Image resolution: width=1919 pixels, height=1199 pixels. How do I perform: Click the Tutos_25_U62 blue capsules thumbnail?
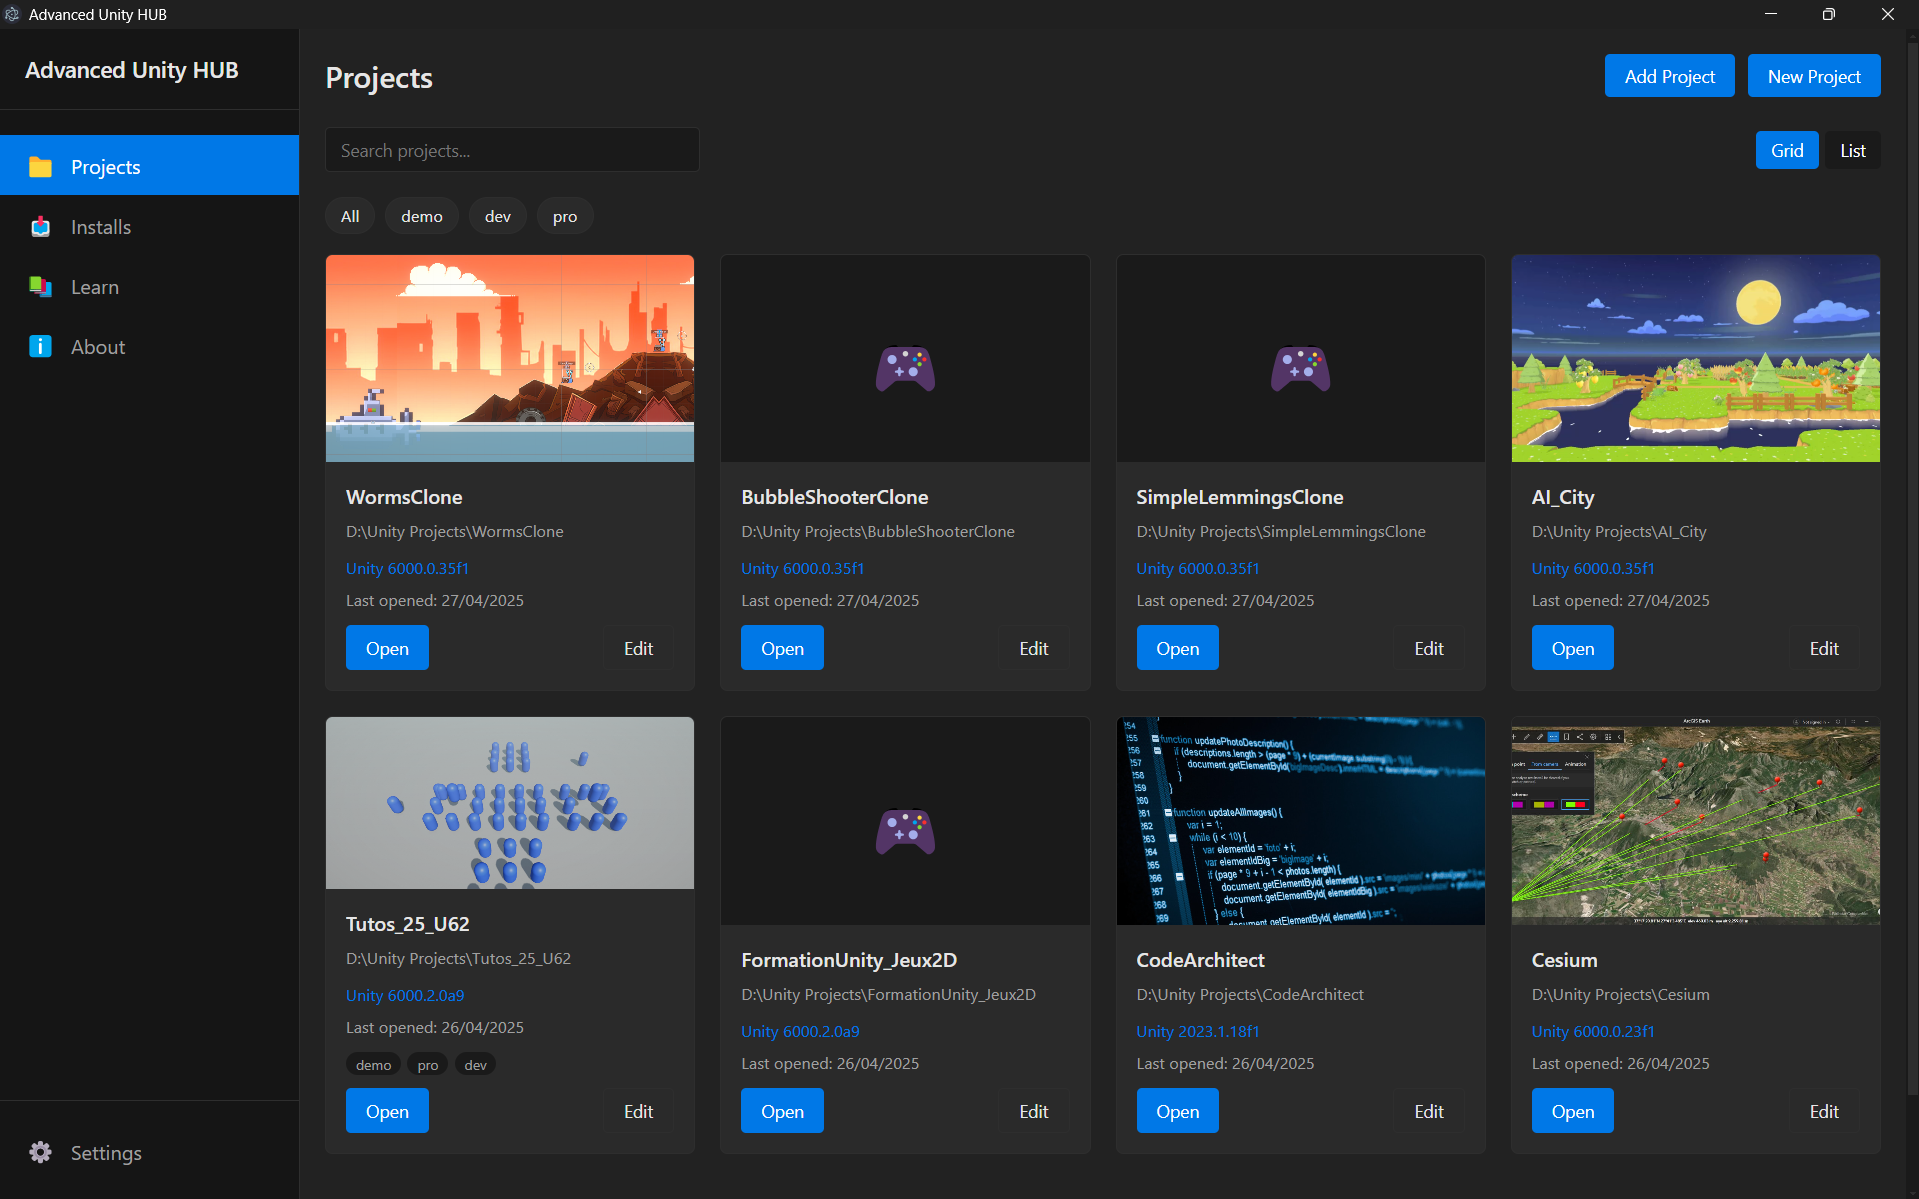point(510,803)
